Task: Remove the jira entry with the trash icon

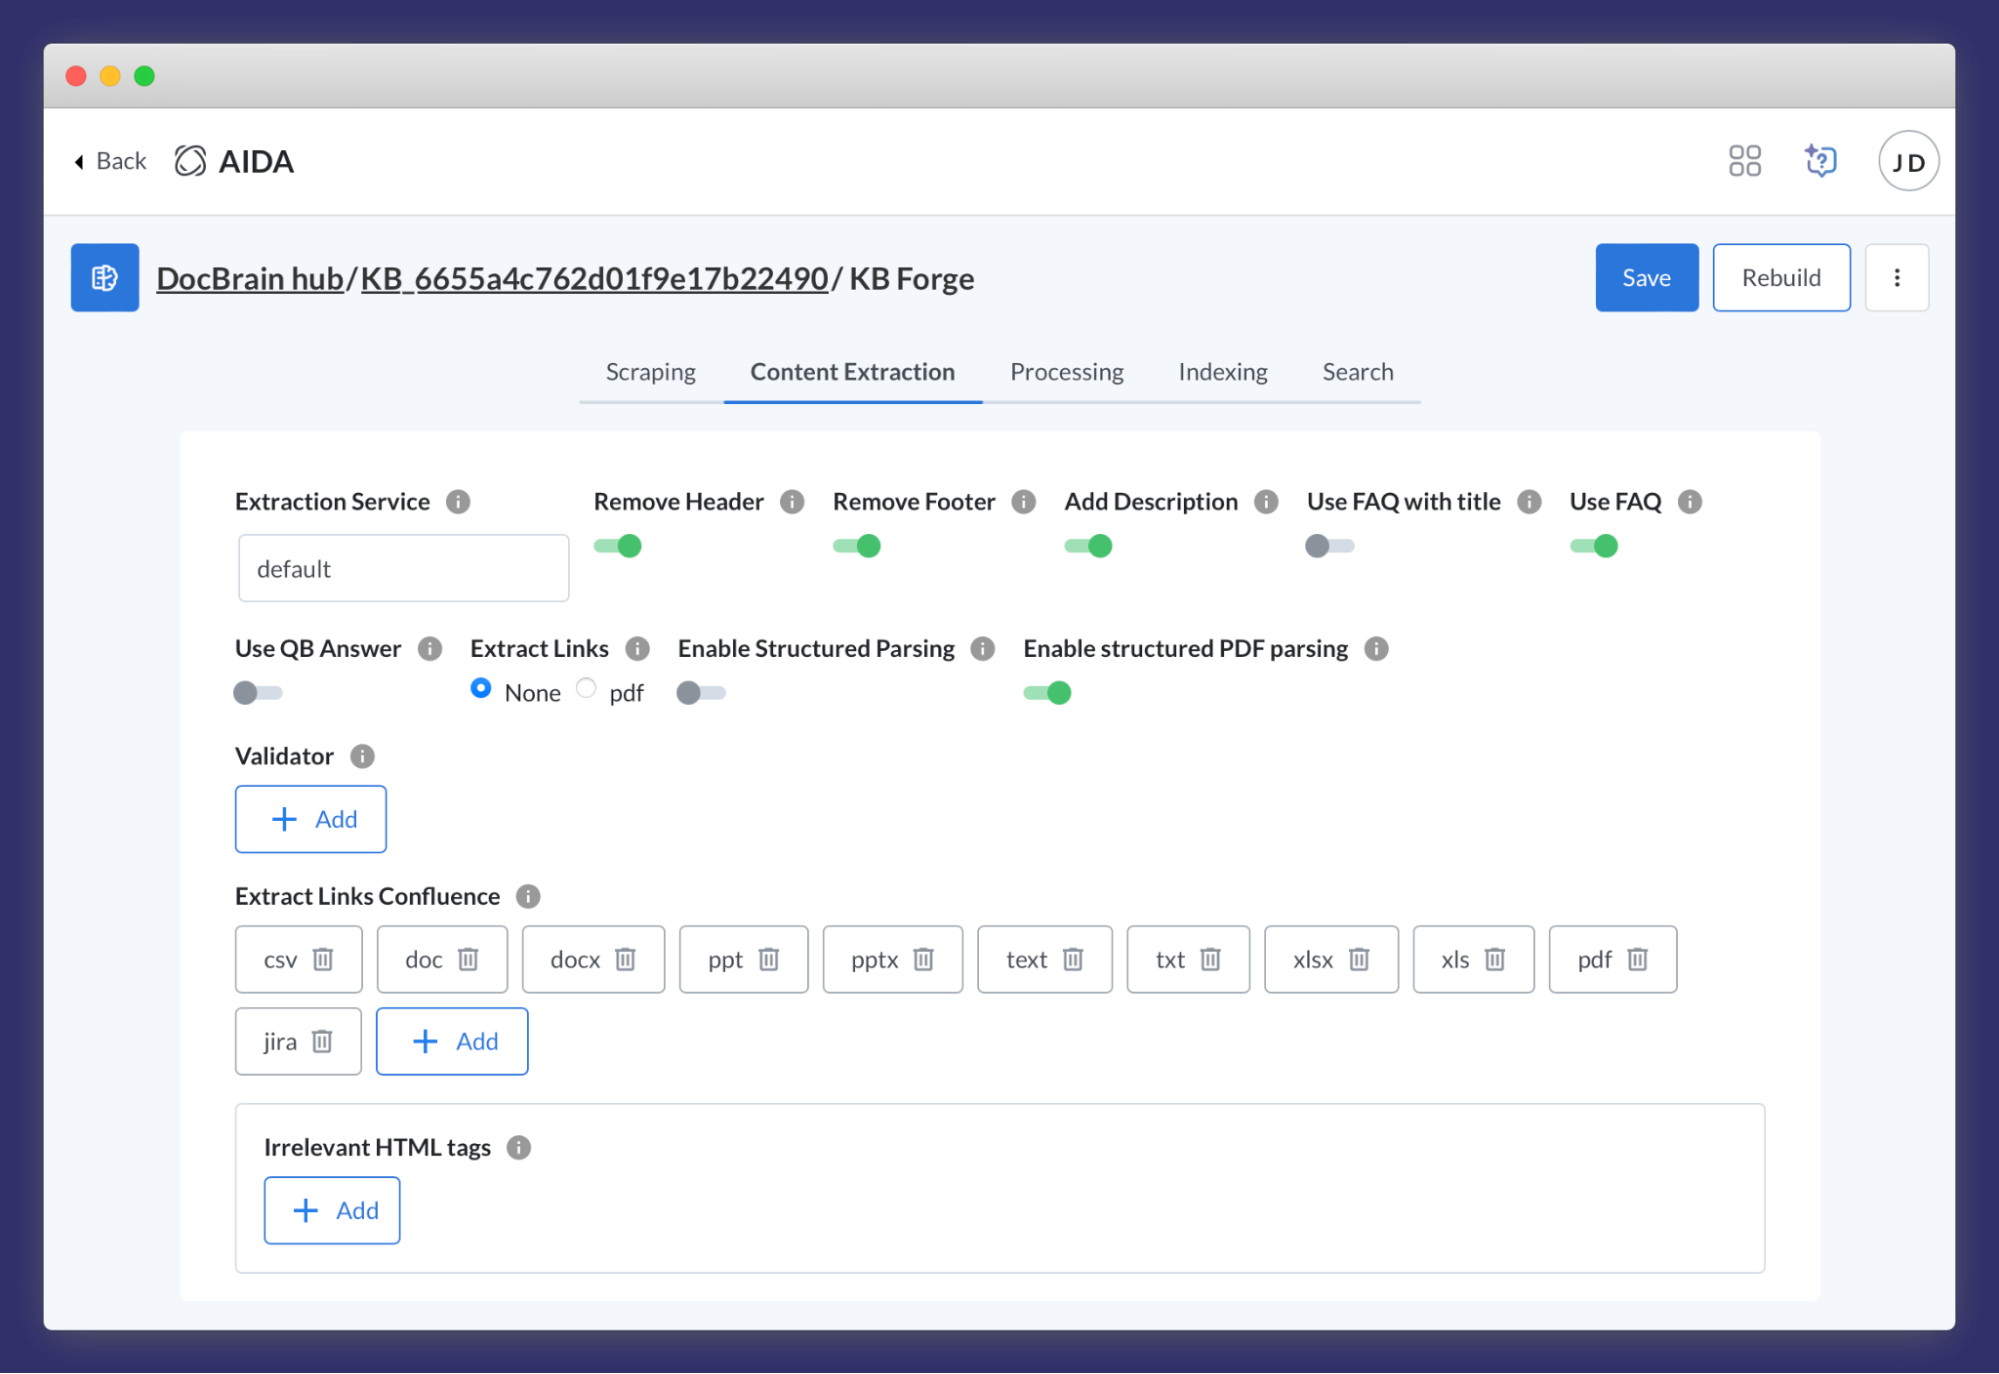Action: click(x=321, y=1041)
